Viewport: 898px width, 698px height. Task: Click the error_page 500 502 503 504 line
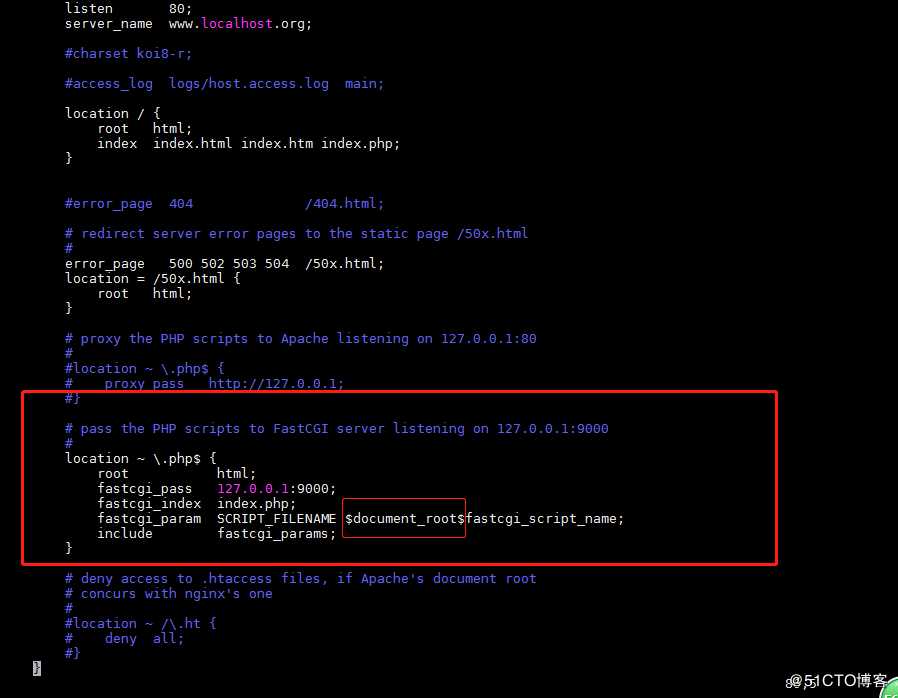click(224, 263)
